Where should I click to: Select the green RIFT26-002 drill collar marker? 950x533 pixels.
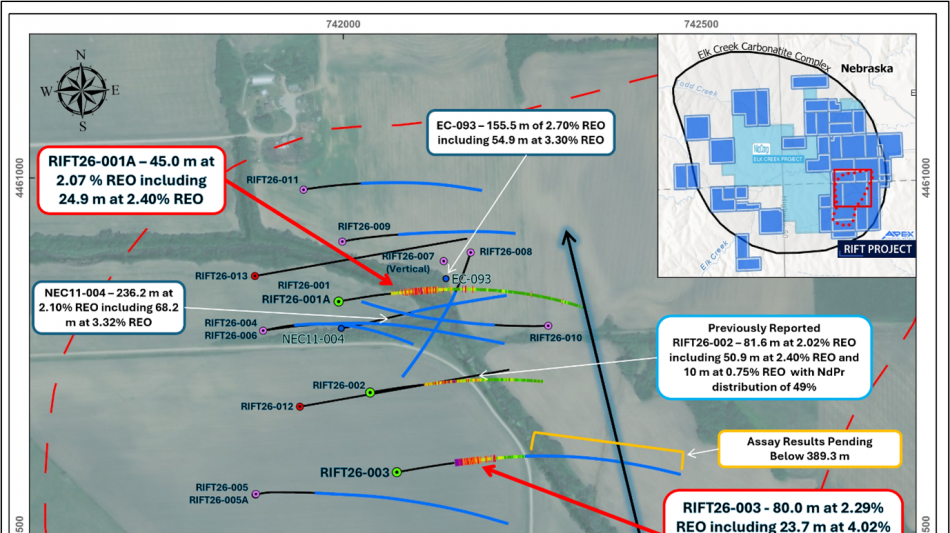coord(370,393)
